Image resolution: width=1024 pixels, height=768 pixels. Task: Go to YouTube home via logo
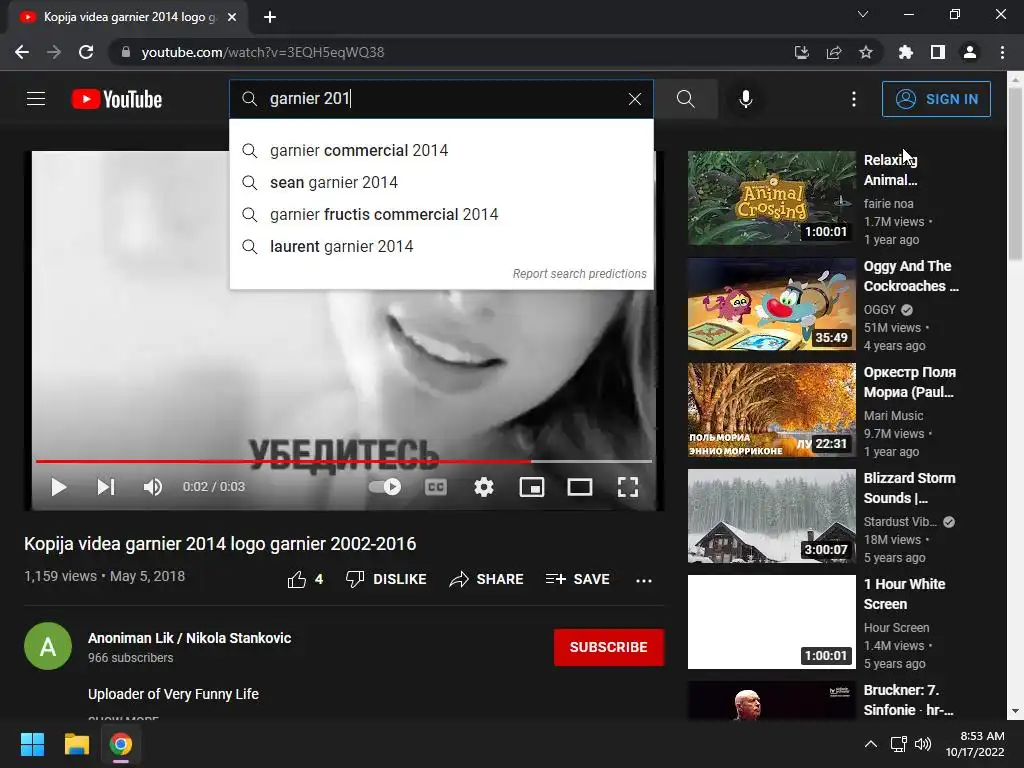[x=117, y=99]
